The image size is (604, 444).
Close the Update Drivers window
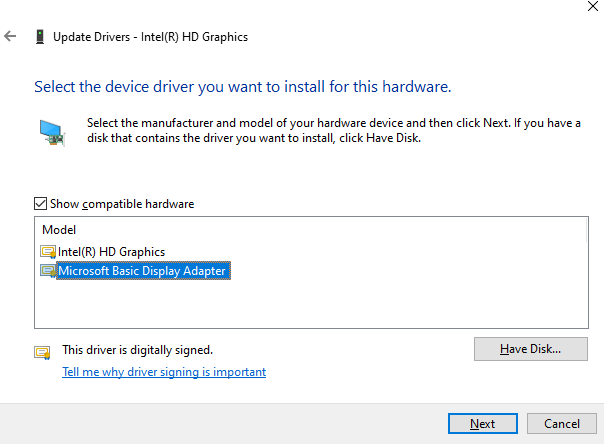[593, 6]
